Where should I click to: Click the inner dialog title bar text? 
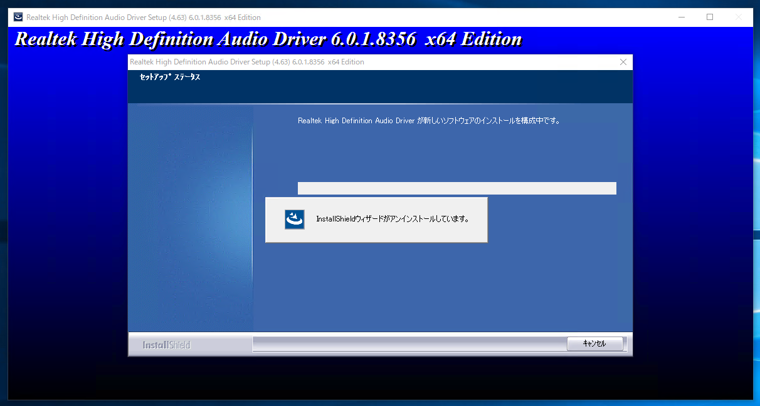pyautogui.click(x=247, y=62)
